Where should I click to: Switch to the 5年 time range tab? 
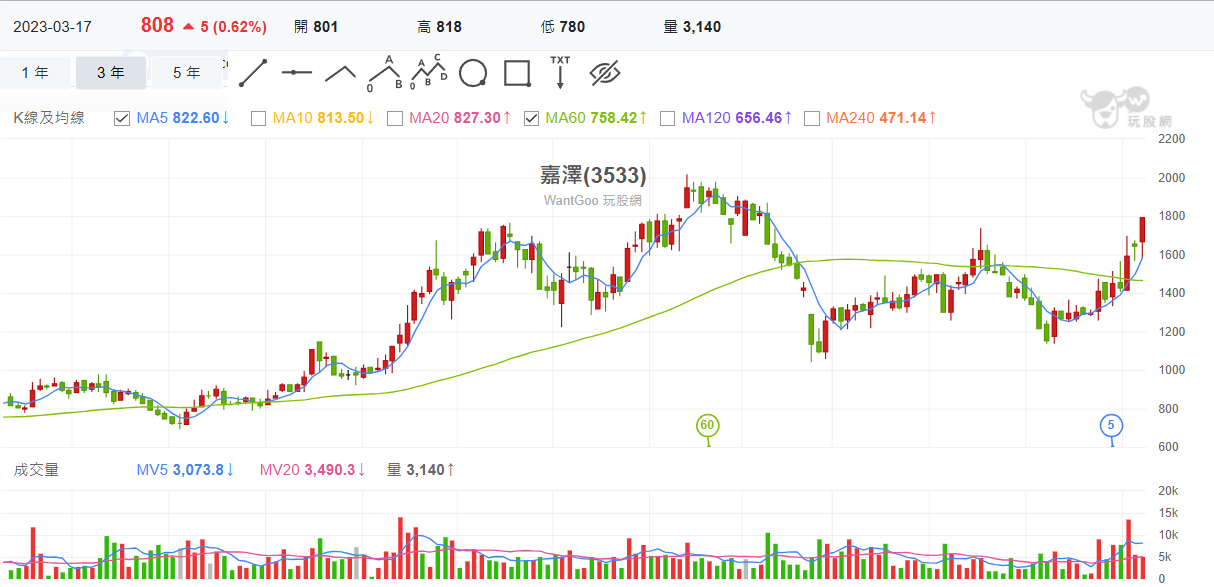[x=186, y=73]
